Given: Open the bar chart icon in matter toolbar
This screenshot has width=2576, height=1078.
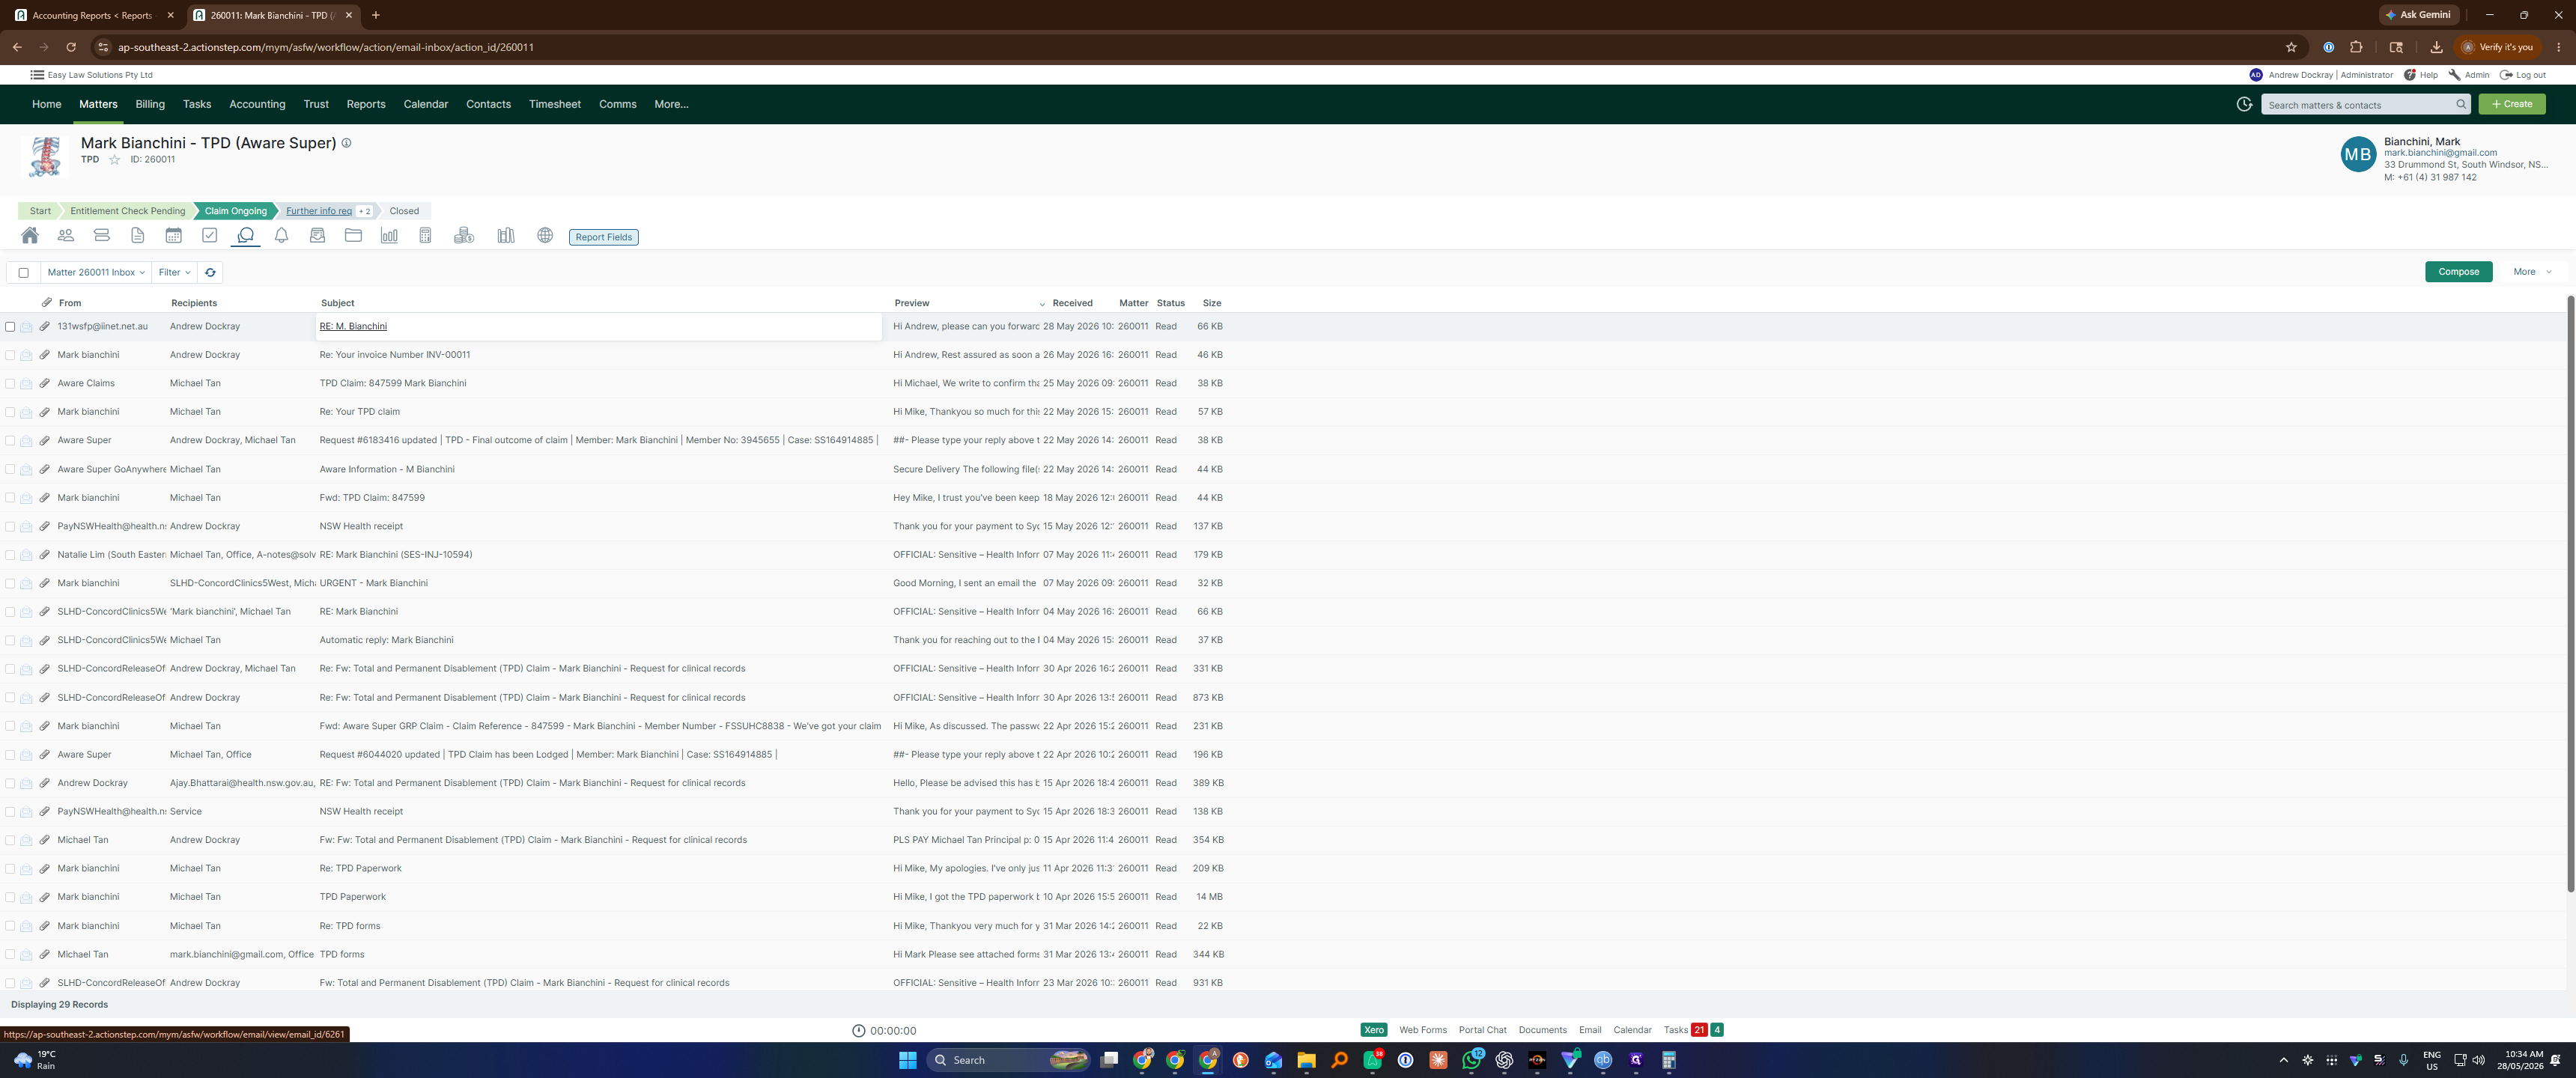Looking at the screenshot, I should pyautogui.click(x=389, y=236).
